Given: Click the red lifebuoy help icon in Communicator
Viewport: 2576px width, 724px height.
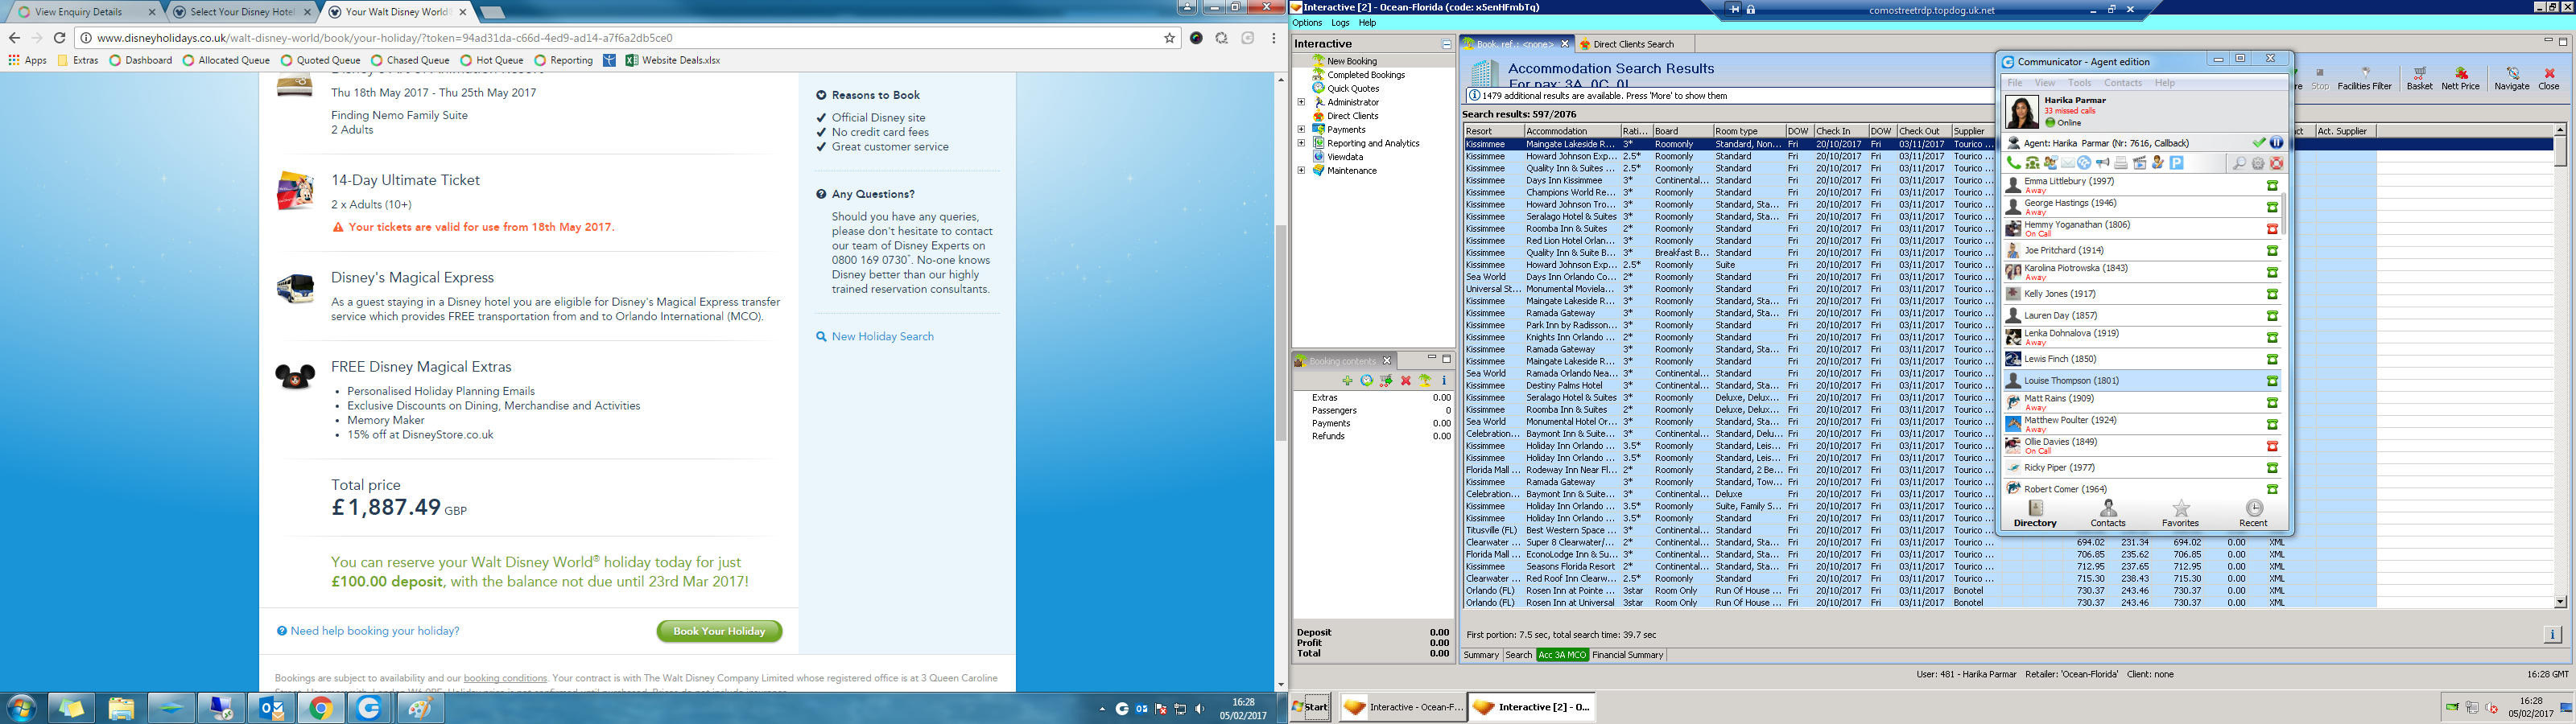Looking at the screenshot, I should coord(2276,163).
